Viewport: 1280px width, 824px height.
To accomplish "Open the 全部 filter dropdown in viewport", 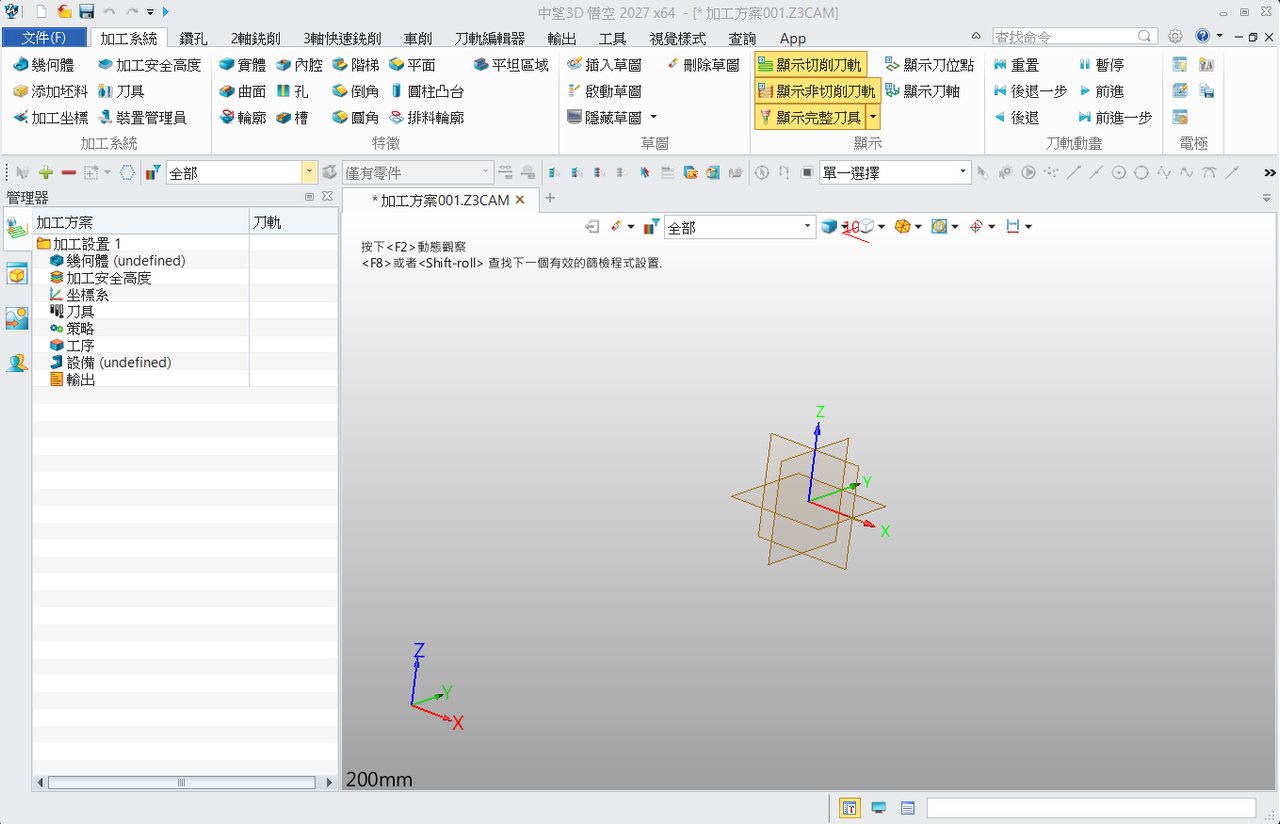I will pos(740,228).
